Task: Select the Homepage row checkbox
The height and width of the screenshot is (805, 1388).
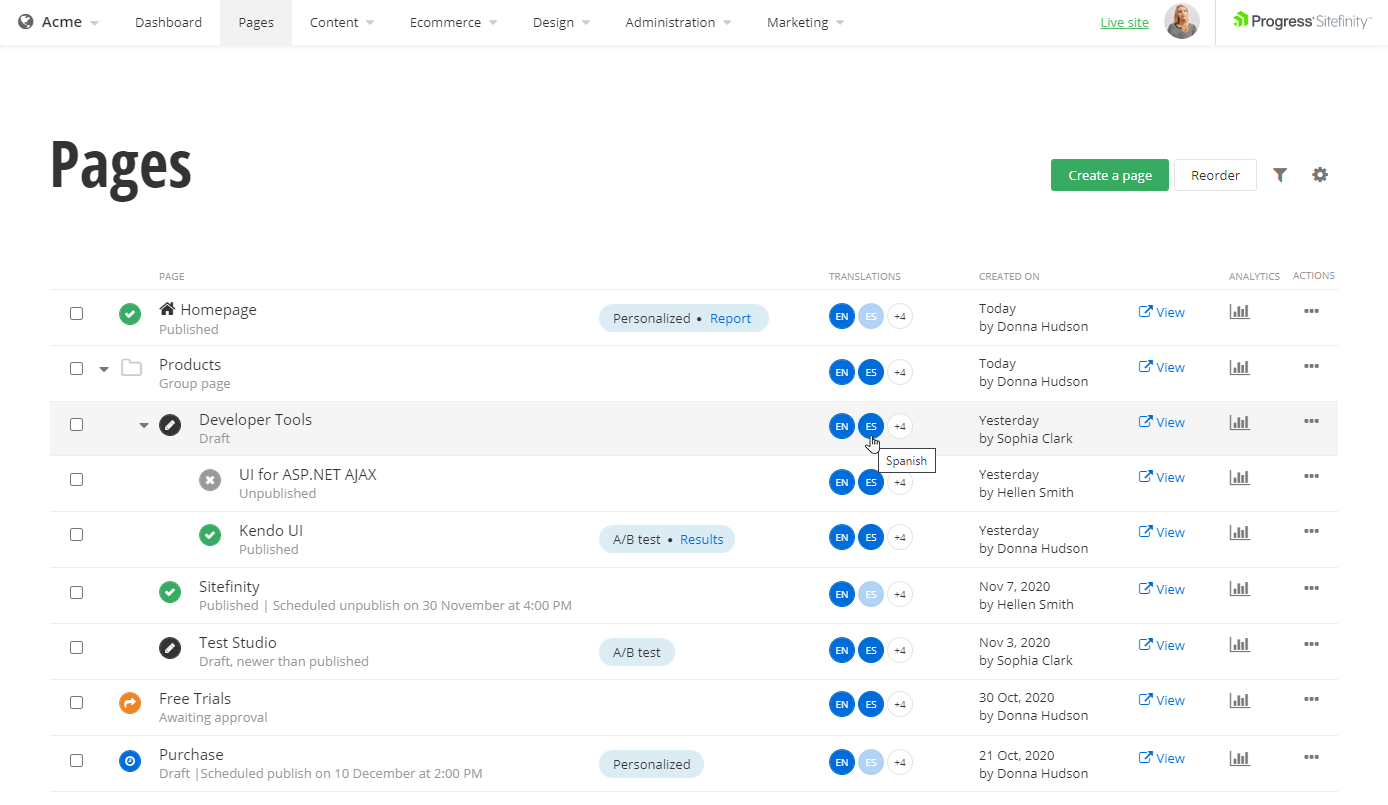Action: (x=77, y=313)
